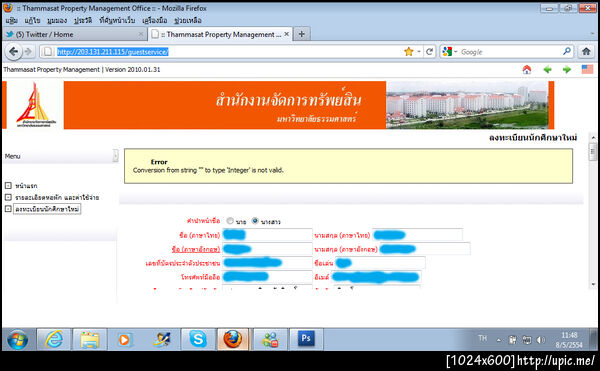Click the Firefox forward arrow button

click(x=28, y=52)
